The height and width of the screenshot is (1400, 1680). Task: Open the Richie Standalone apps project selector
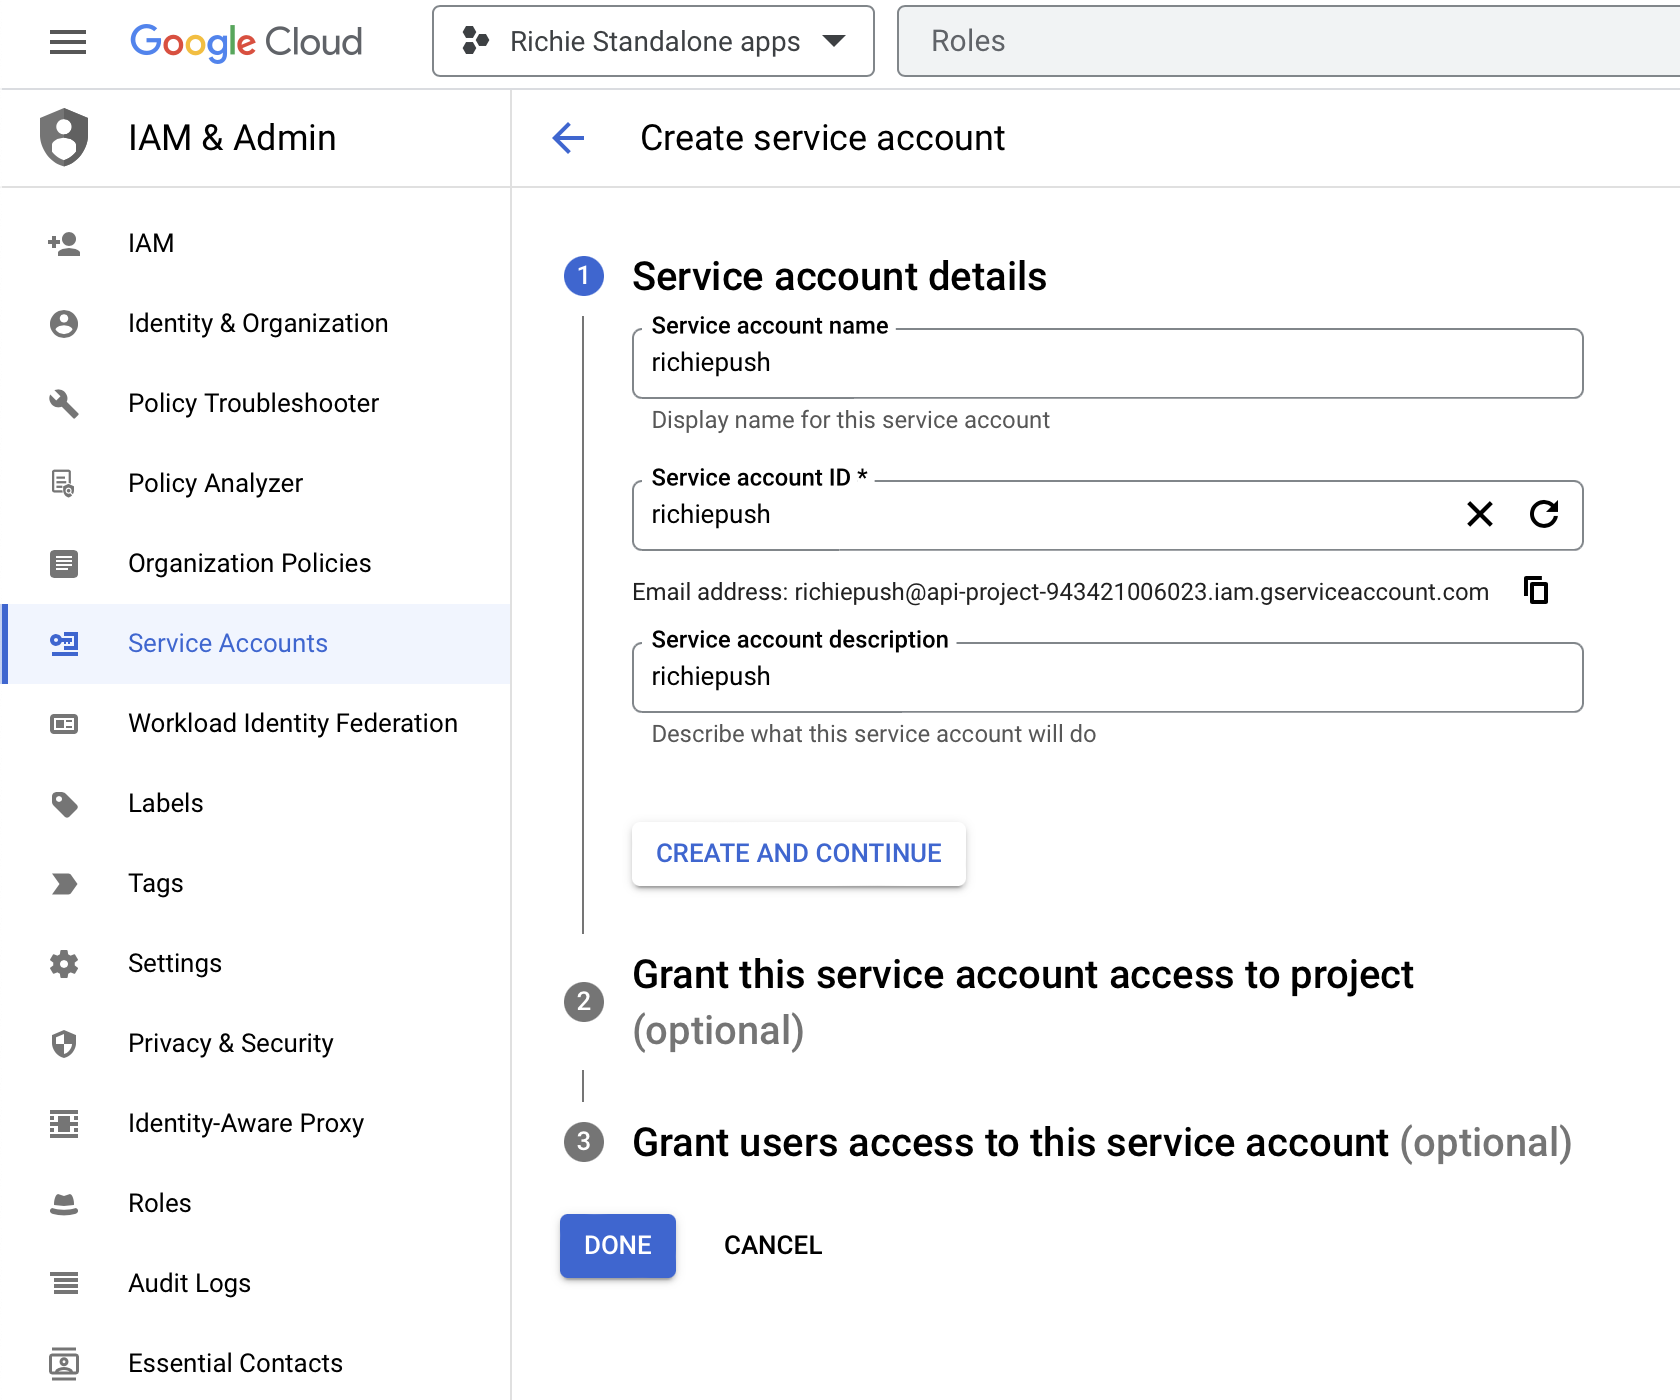pos(652,41)
